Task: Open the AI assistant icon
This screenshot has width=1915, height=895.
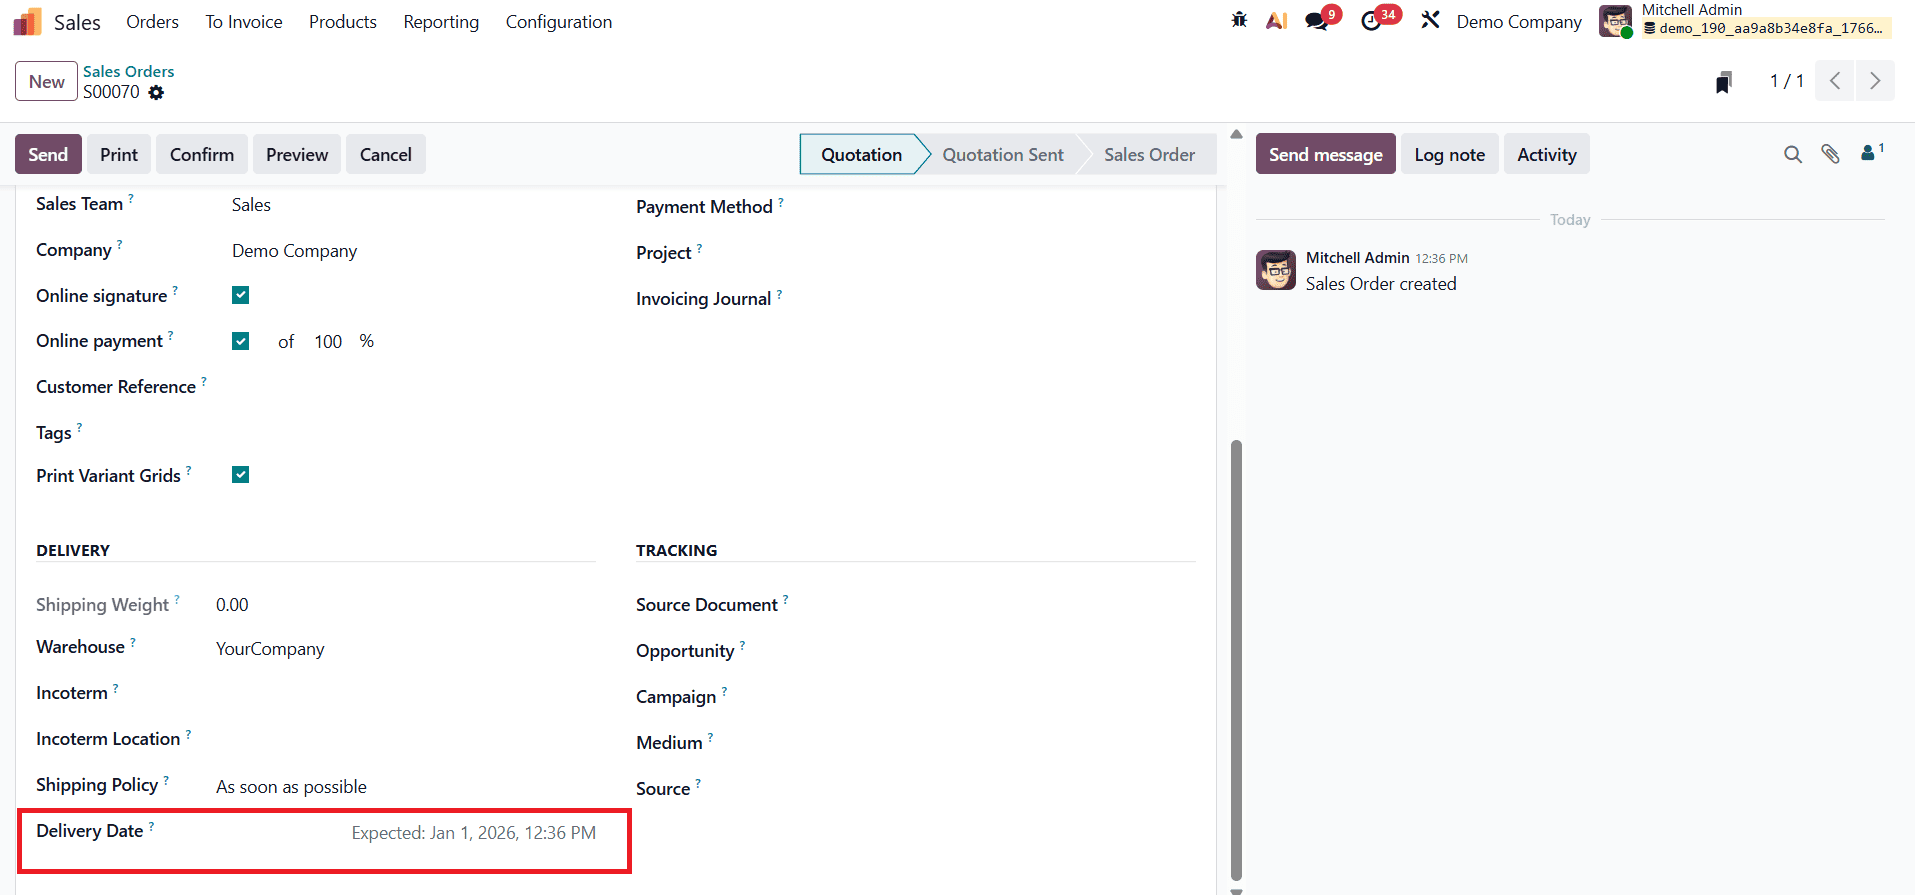Action: tap(1277, 21)
